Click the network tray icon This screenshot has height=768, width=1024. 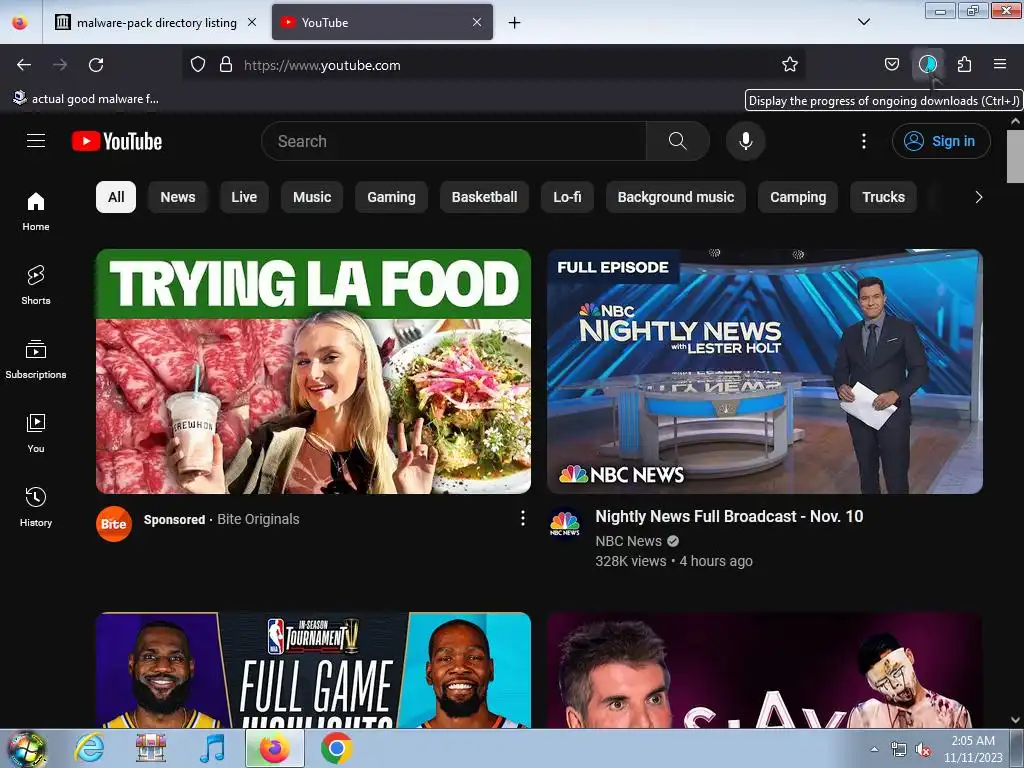coord(899,750)
